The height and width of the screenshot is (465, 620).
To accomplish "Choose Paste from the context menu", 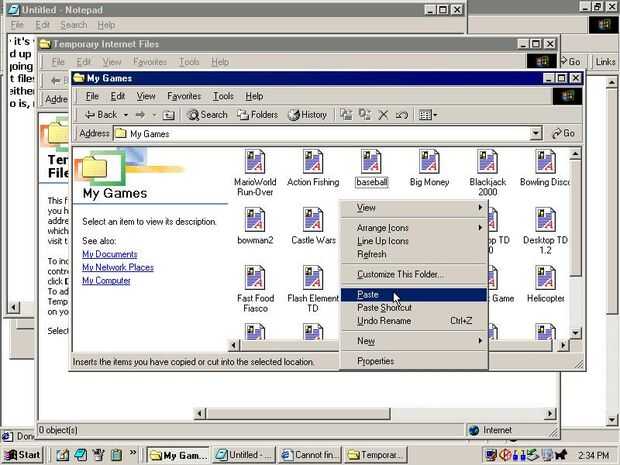I will [x=414, y=295].
